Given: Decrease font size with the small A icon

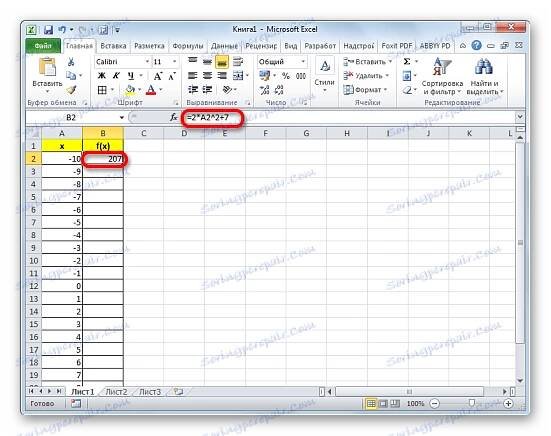Looking at the screenshot, I should [x=172, y=76].
